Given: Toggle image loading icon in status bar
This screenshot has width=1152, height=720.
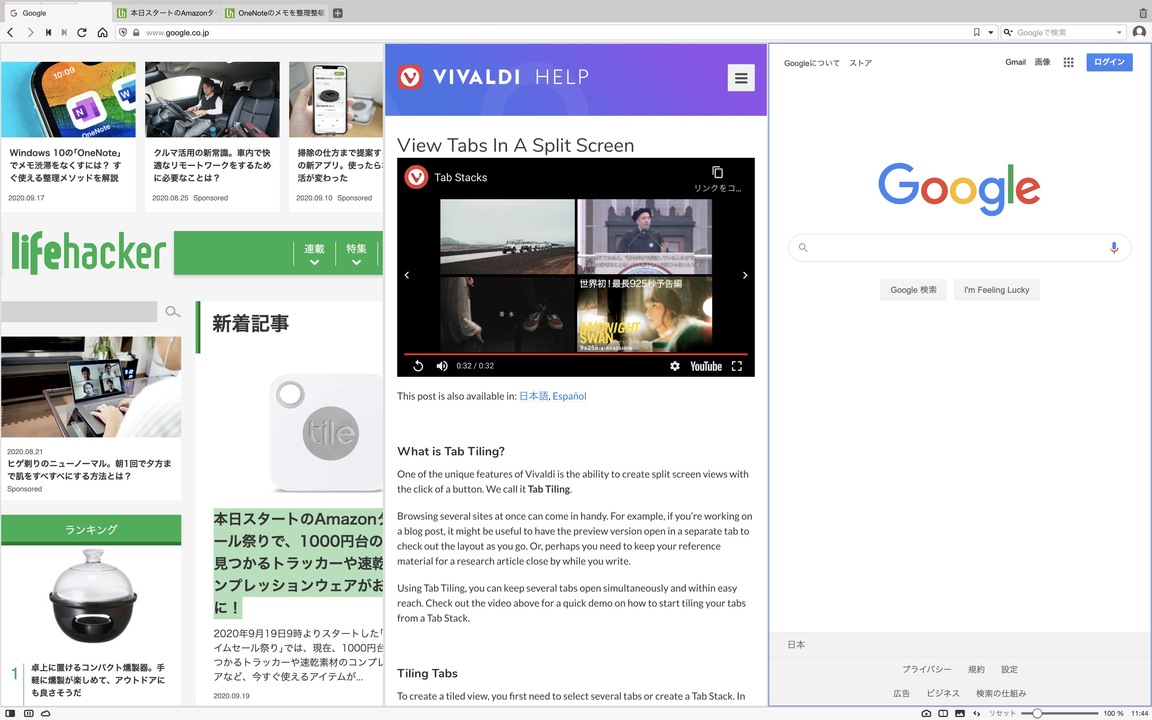Looking at the screenshot, I should point(960,713).
